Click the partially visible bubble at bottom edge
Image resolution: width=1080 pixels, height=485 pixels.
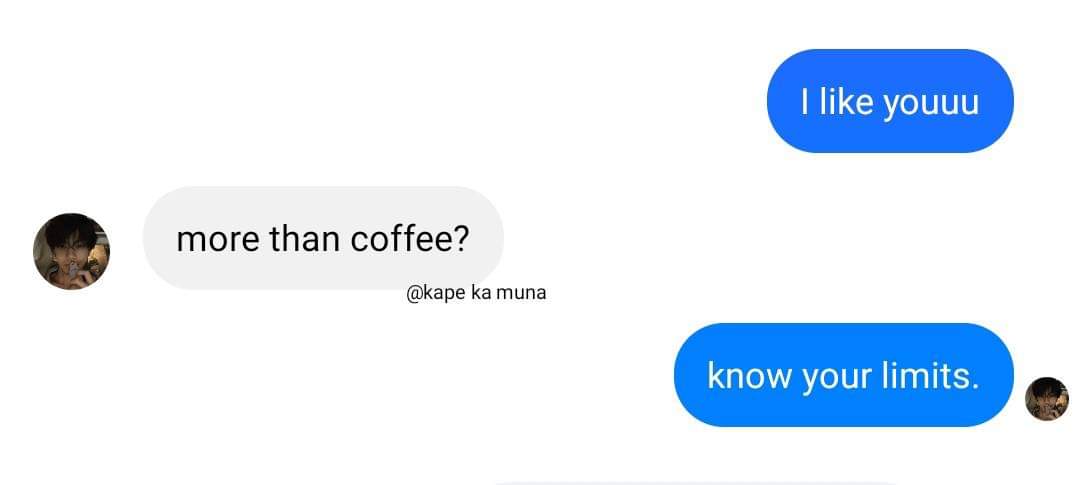[696, 483]
